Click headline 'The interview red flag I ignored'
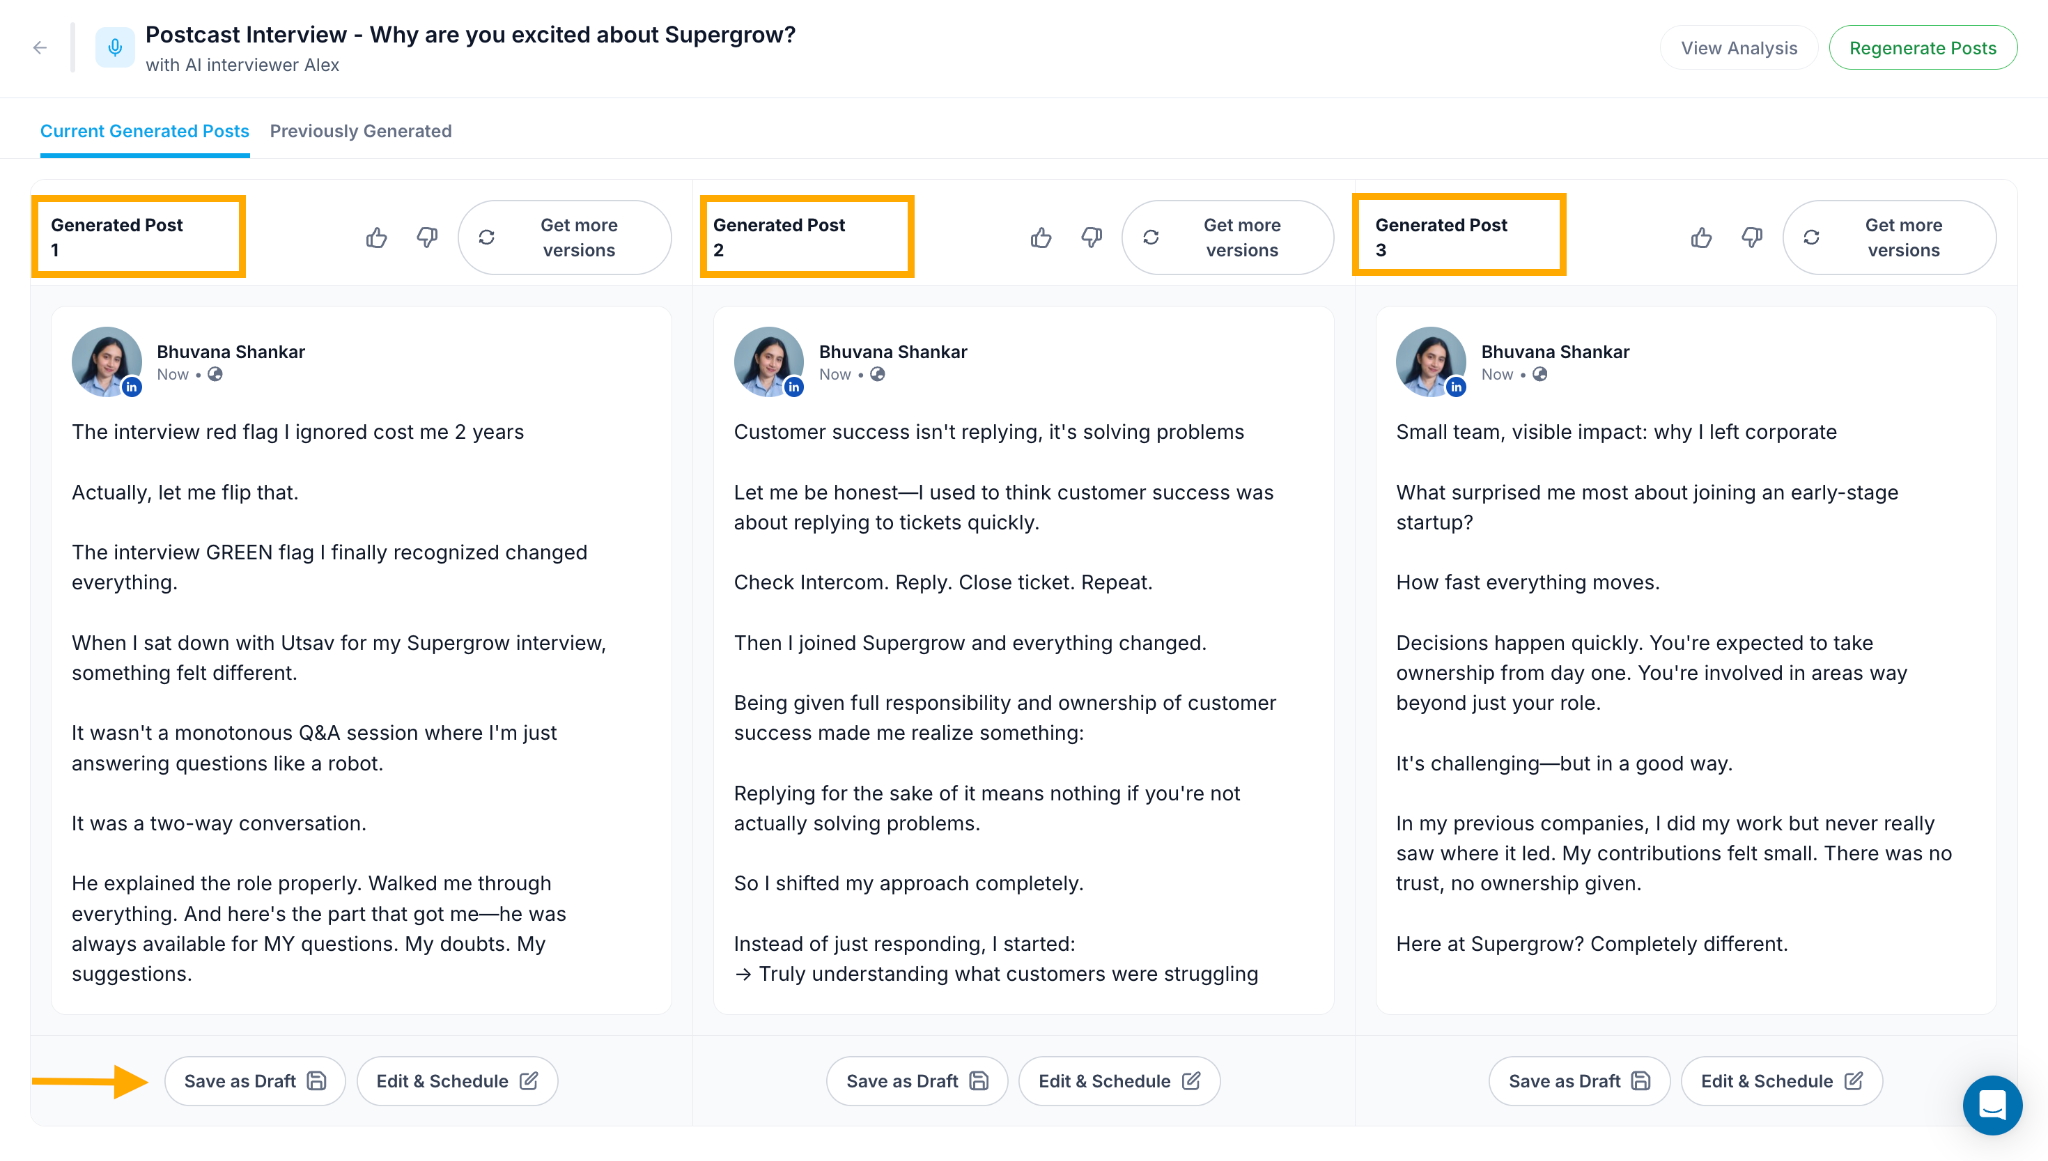2048x1161 pixels. pos(298,432)
